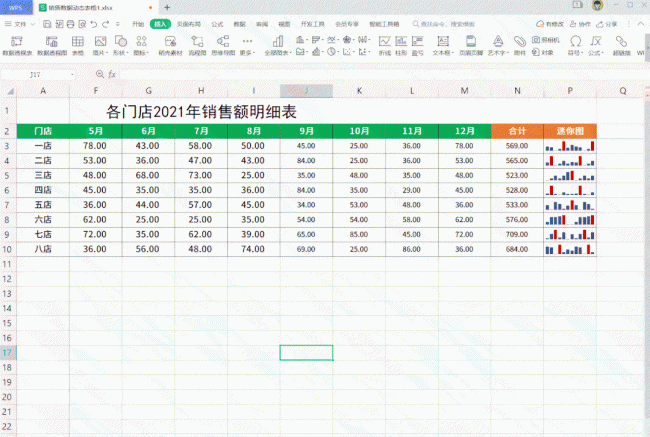Expand the More (更多) insert options
The height and width of the screenshot is (437, 650).
coord(247,46)
